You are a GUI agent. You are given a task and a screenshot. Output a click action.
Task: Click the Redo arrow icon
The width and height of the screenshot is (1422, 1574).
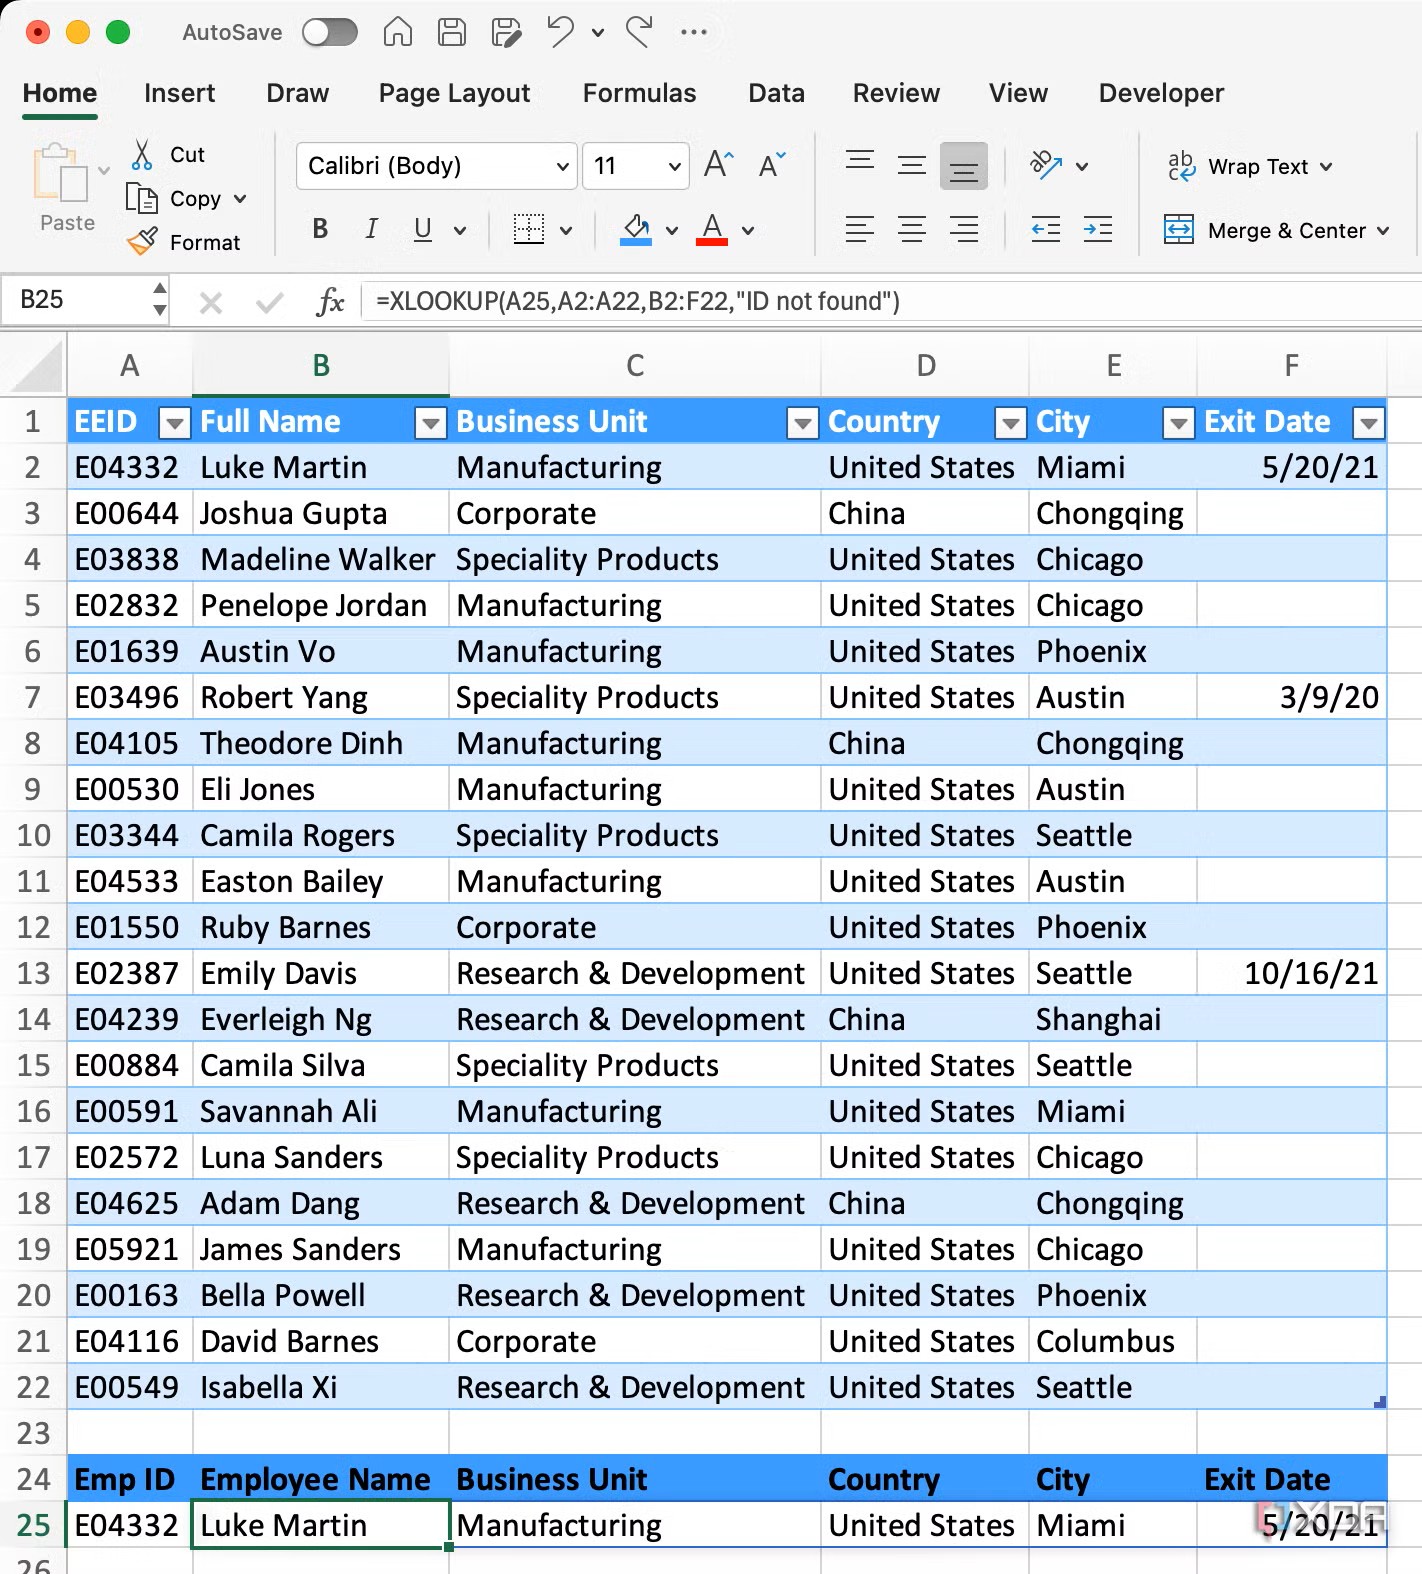click(639, 32)
